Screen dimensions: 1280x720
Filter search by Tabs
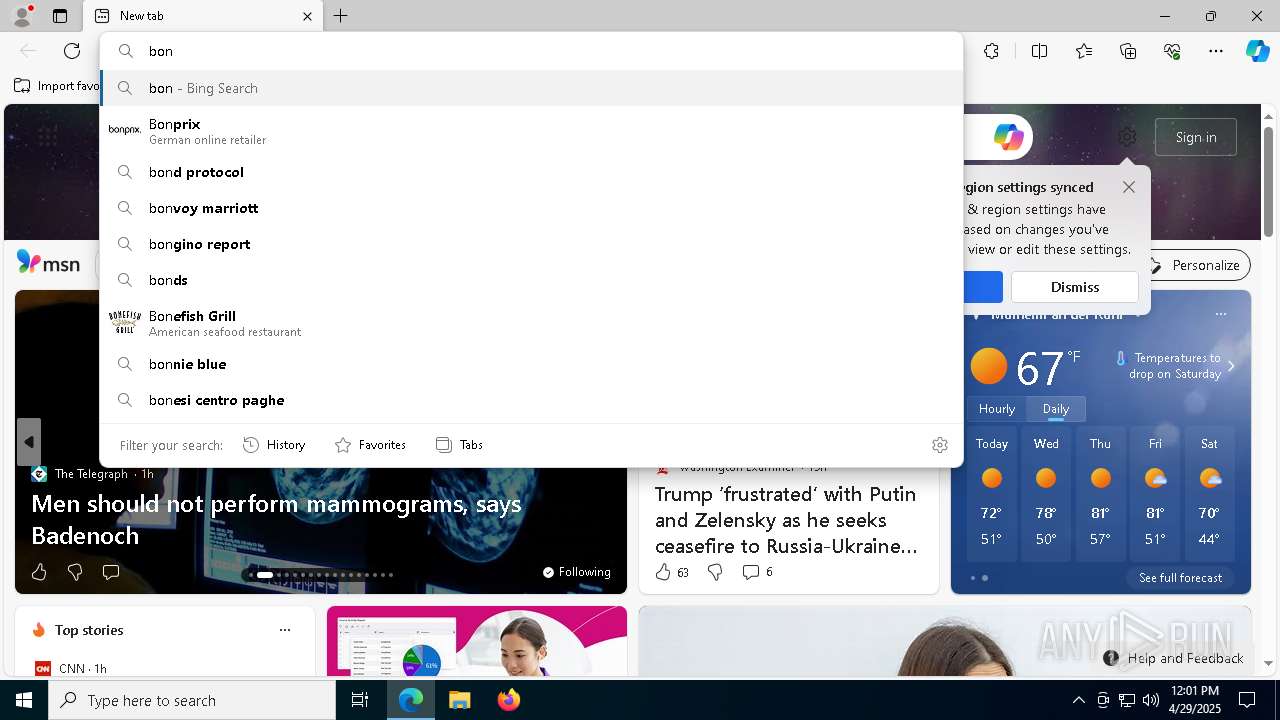459,445
